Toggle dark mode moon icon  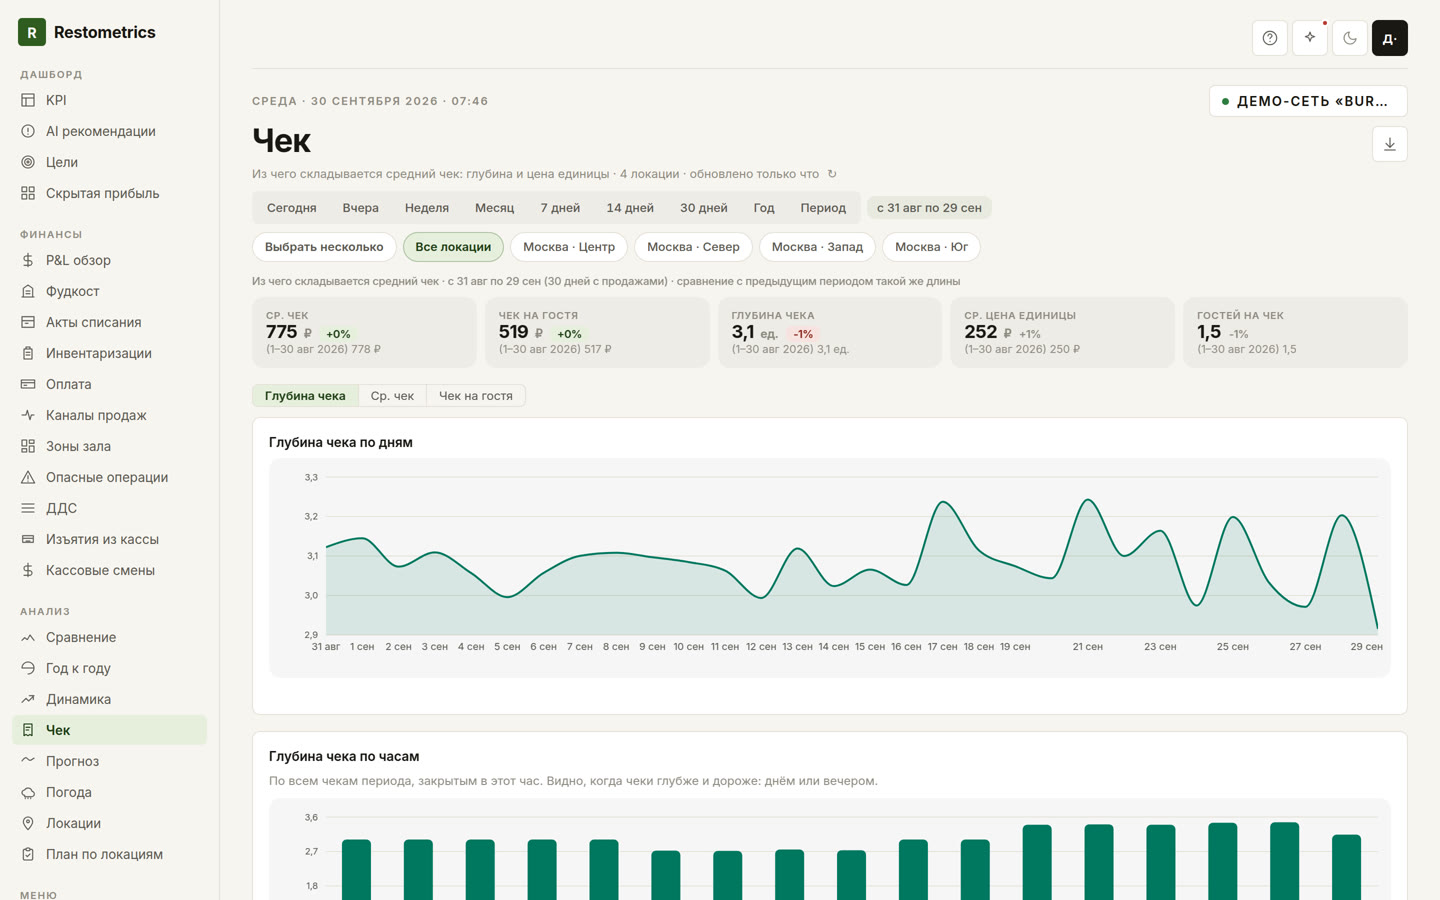click(1350, 38)
